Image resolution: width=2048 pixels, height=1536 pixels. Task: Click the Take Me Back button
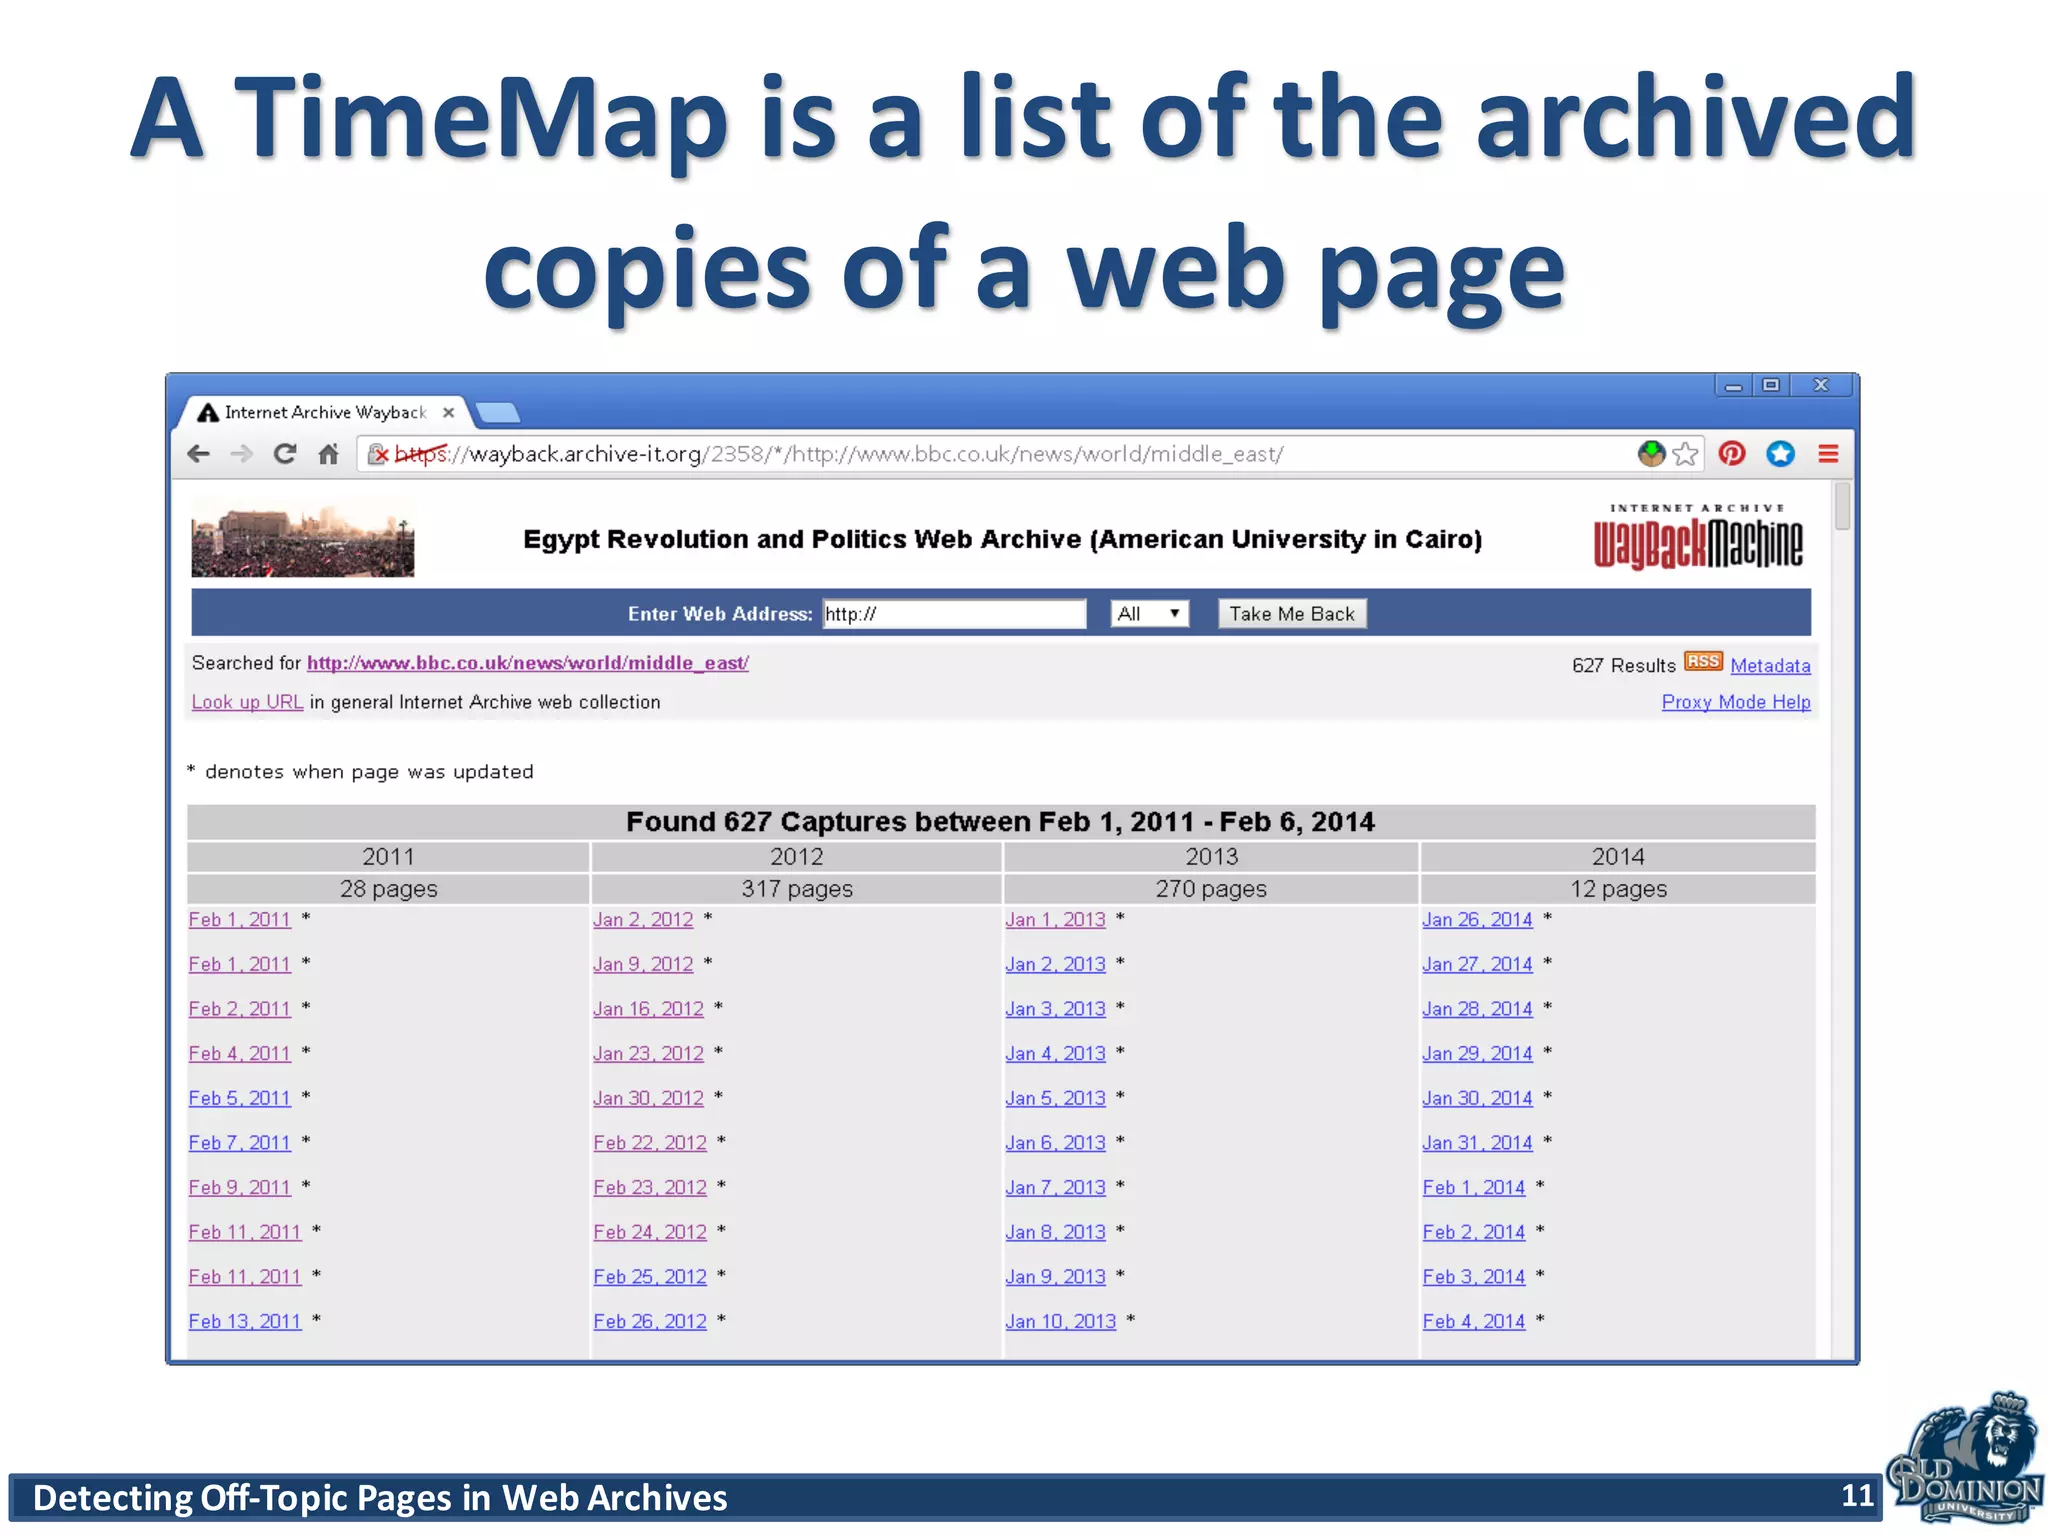pos(1292,614)
